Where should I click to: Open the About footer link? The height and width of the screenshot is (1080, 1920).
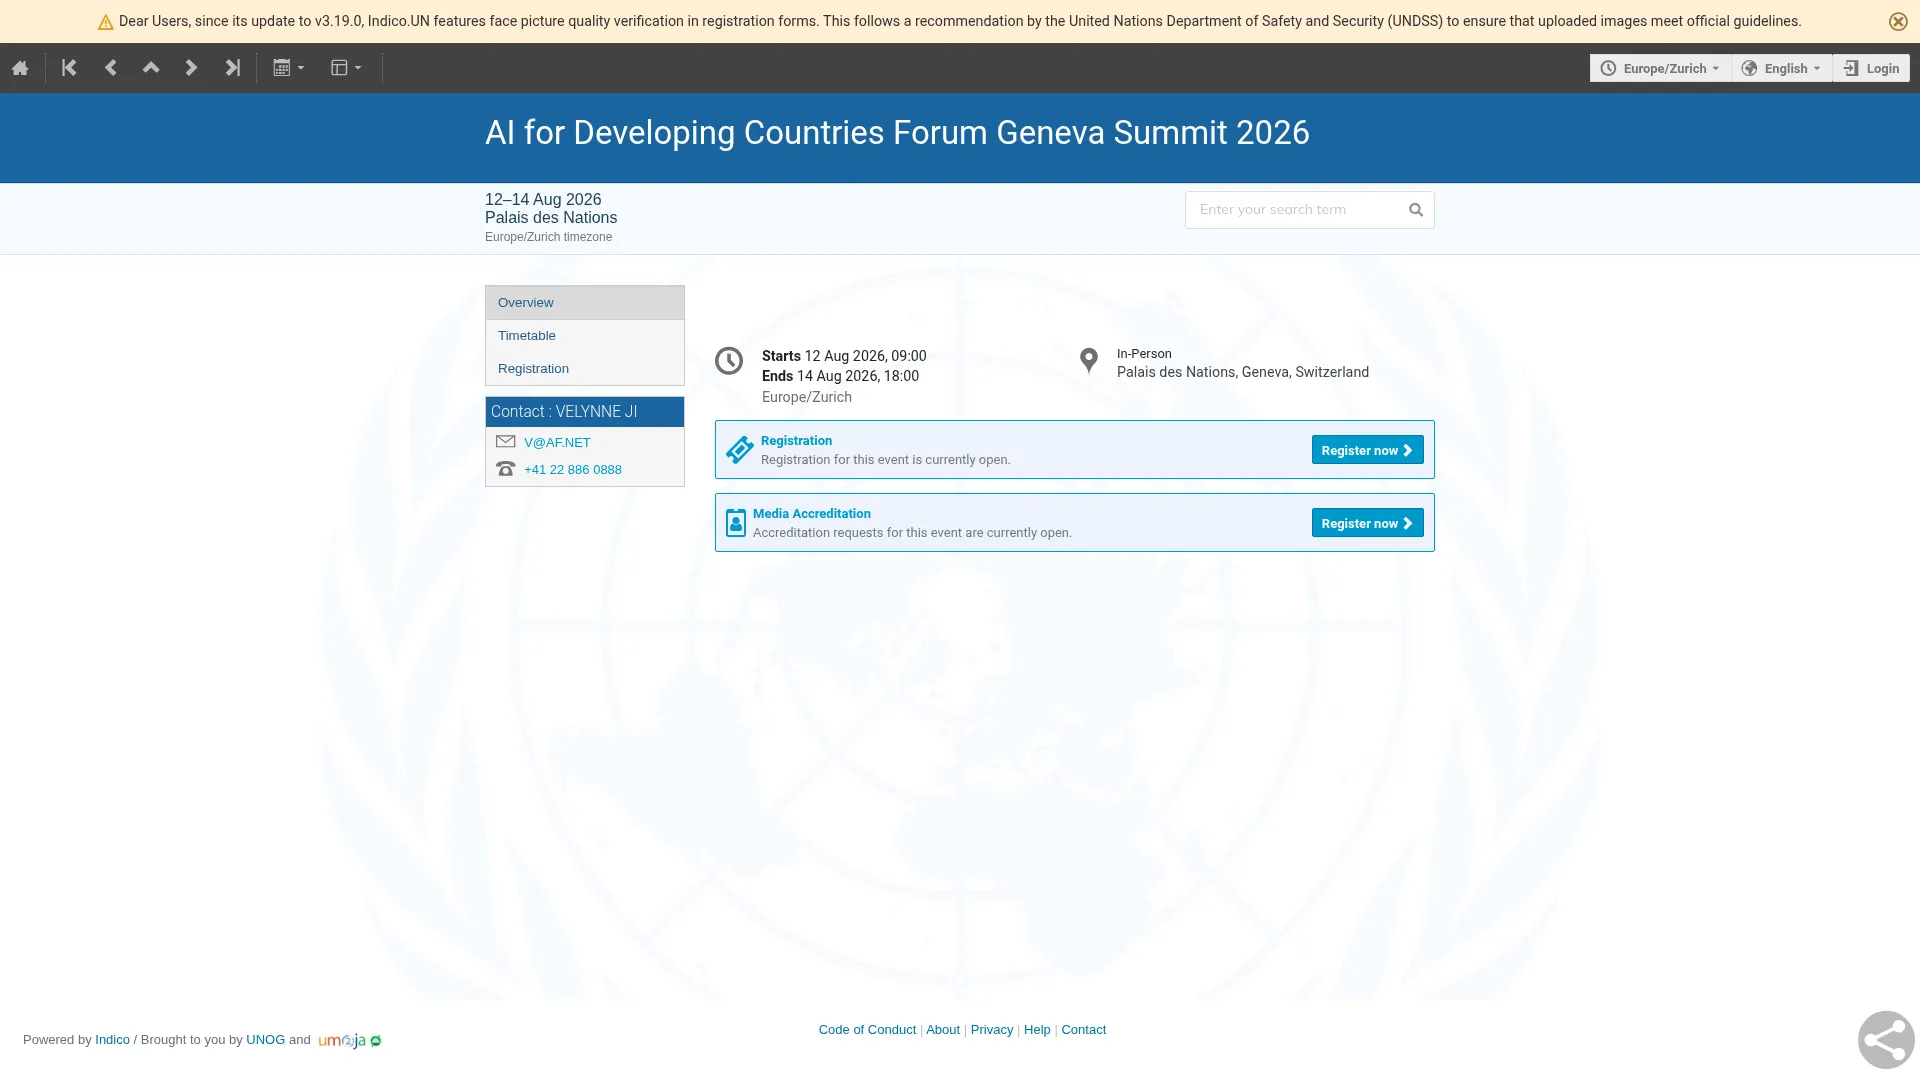tap(943, 1030)
